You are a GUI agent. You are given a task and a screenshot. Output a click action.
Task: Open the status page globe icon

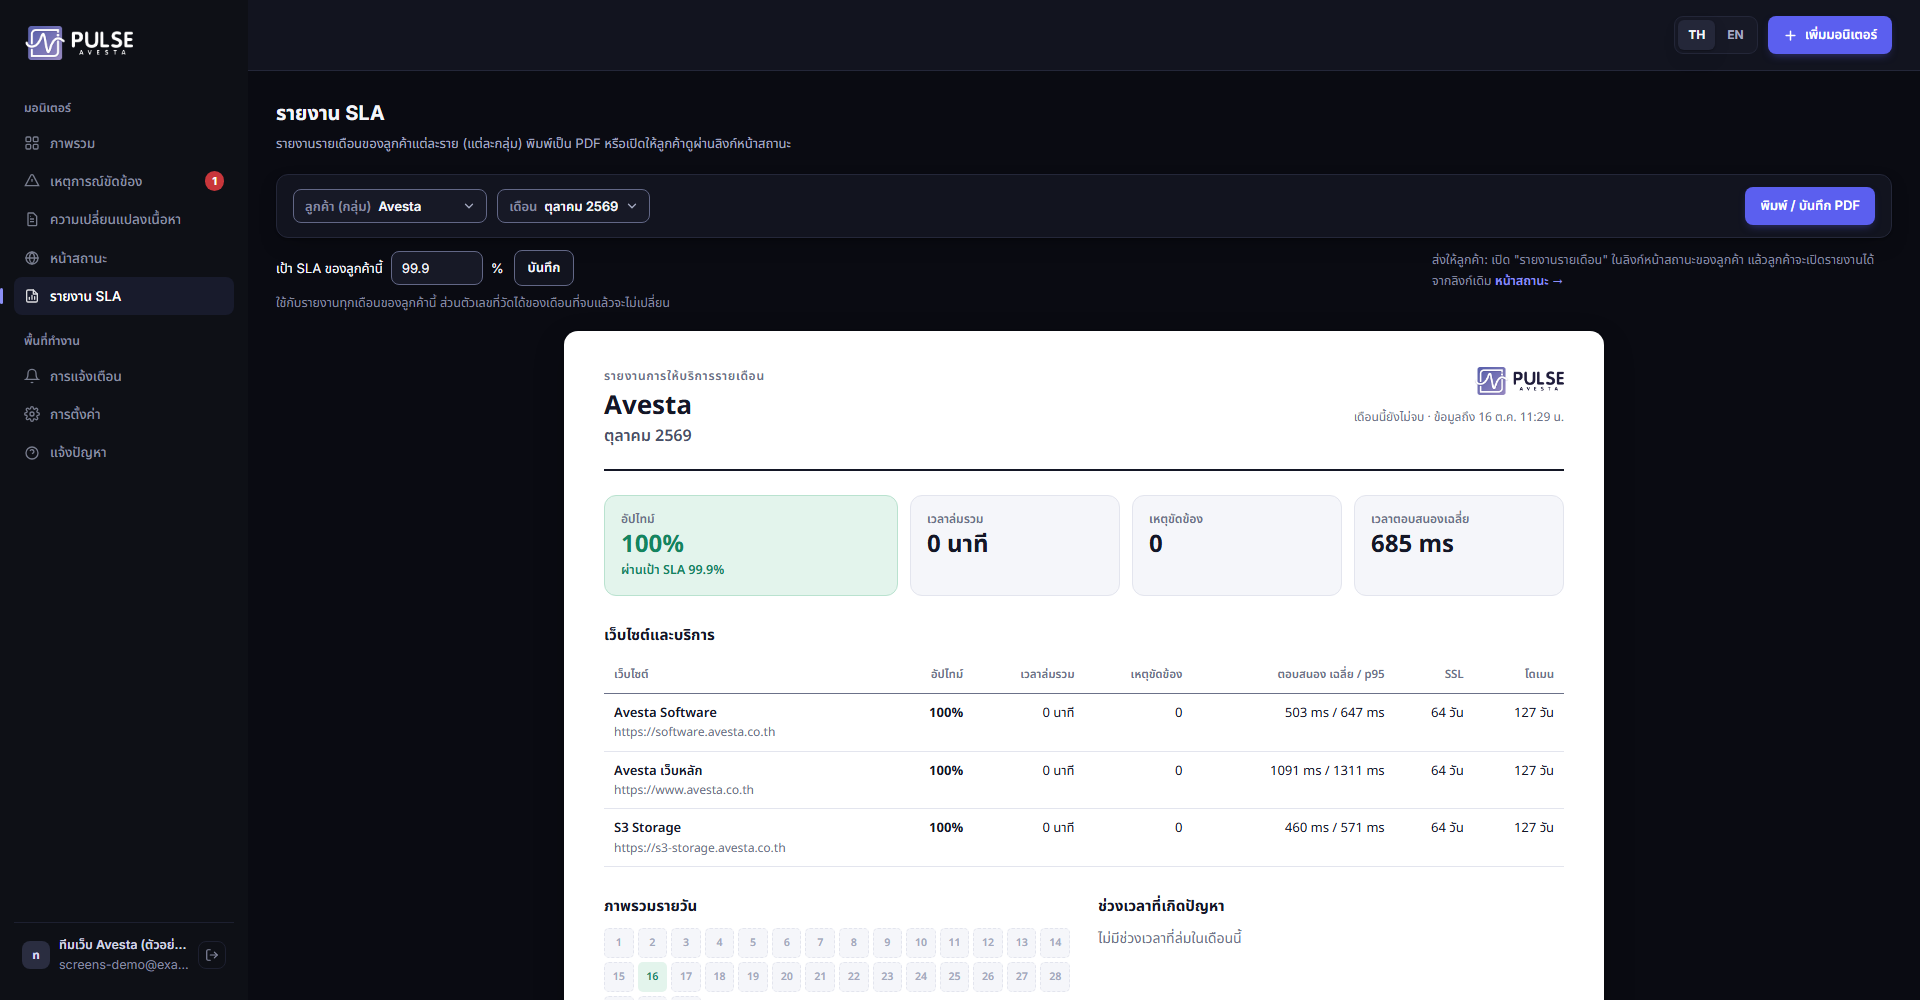pyautogui.click(x=32, y=258)
